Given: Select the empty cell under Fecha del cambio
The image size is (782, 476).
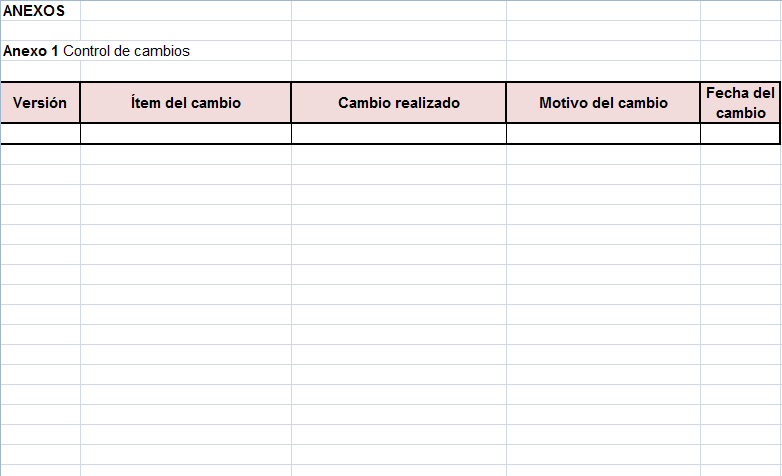Looking at the screenshot, I should click(740, 134).
